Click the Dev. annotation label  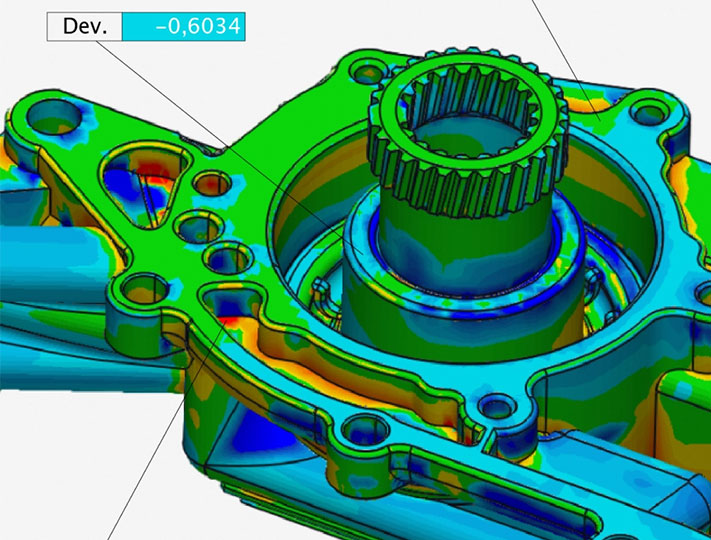point(83,27)
